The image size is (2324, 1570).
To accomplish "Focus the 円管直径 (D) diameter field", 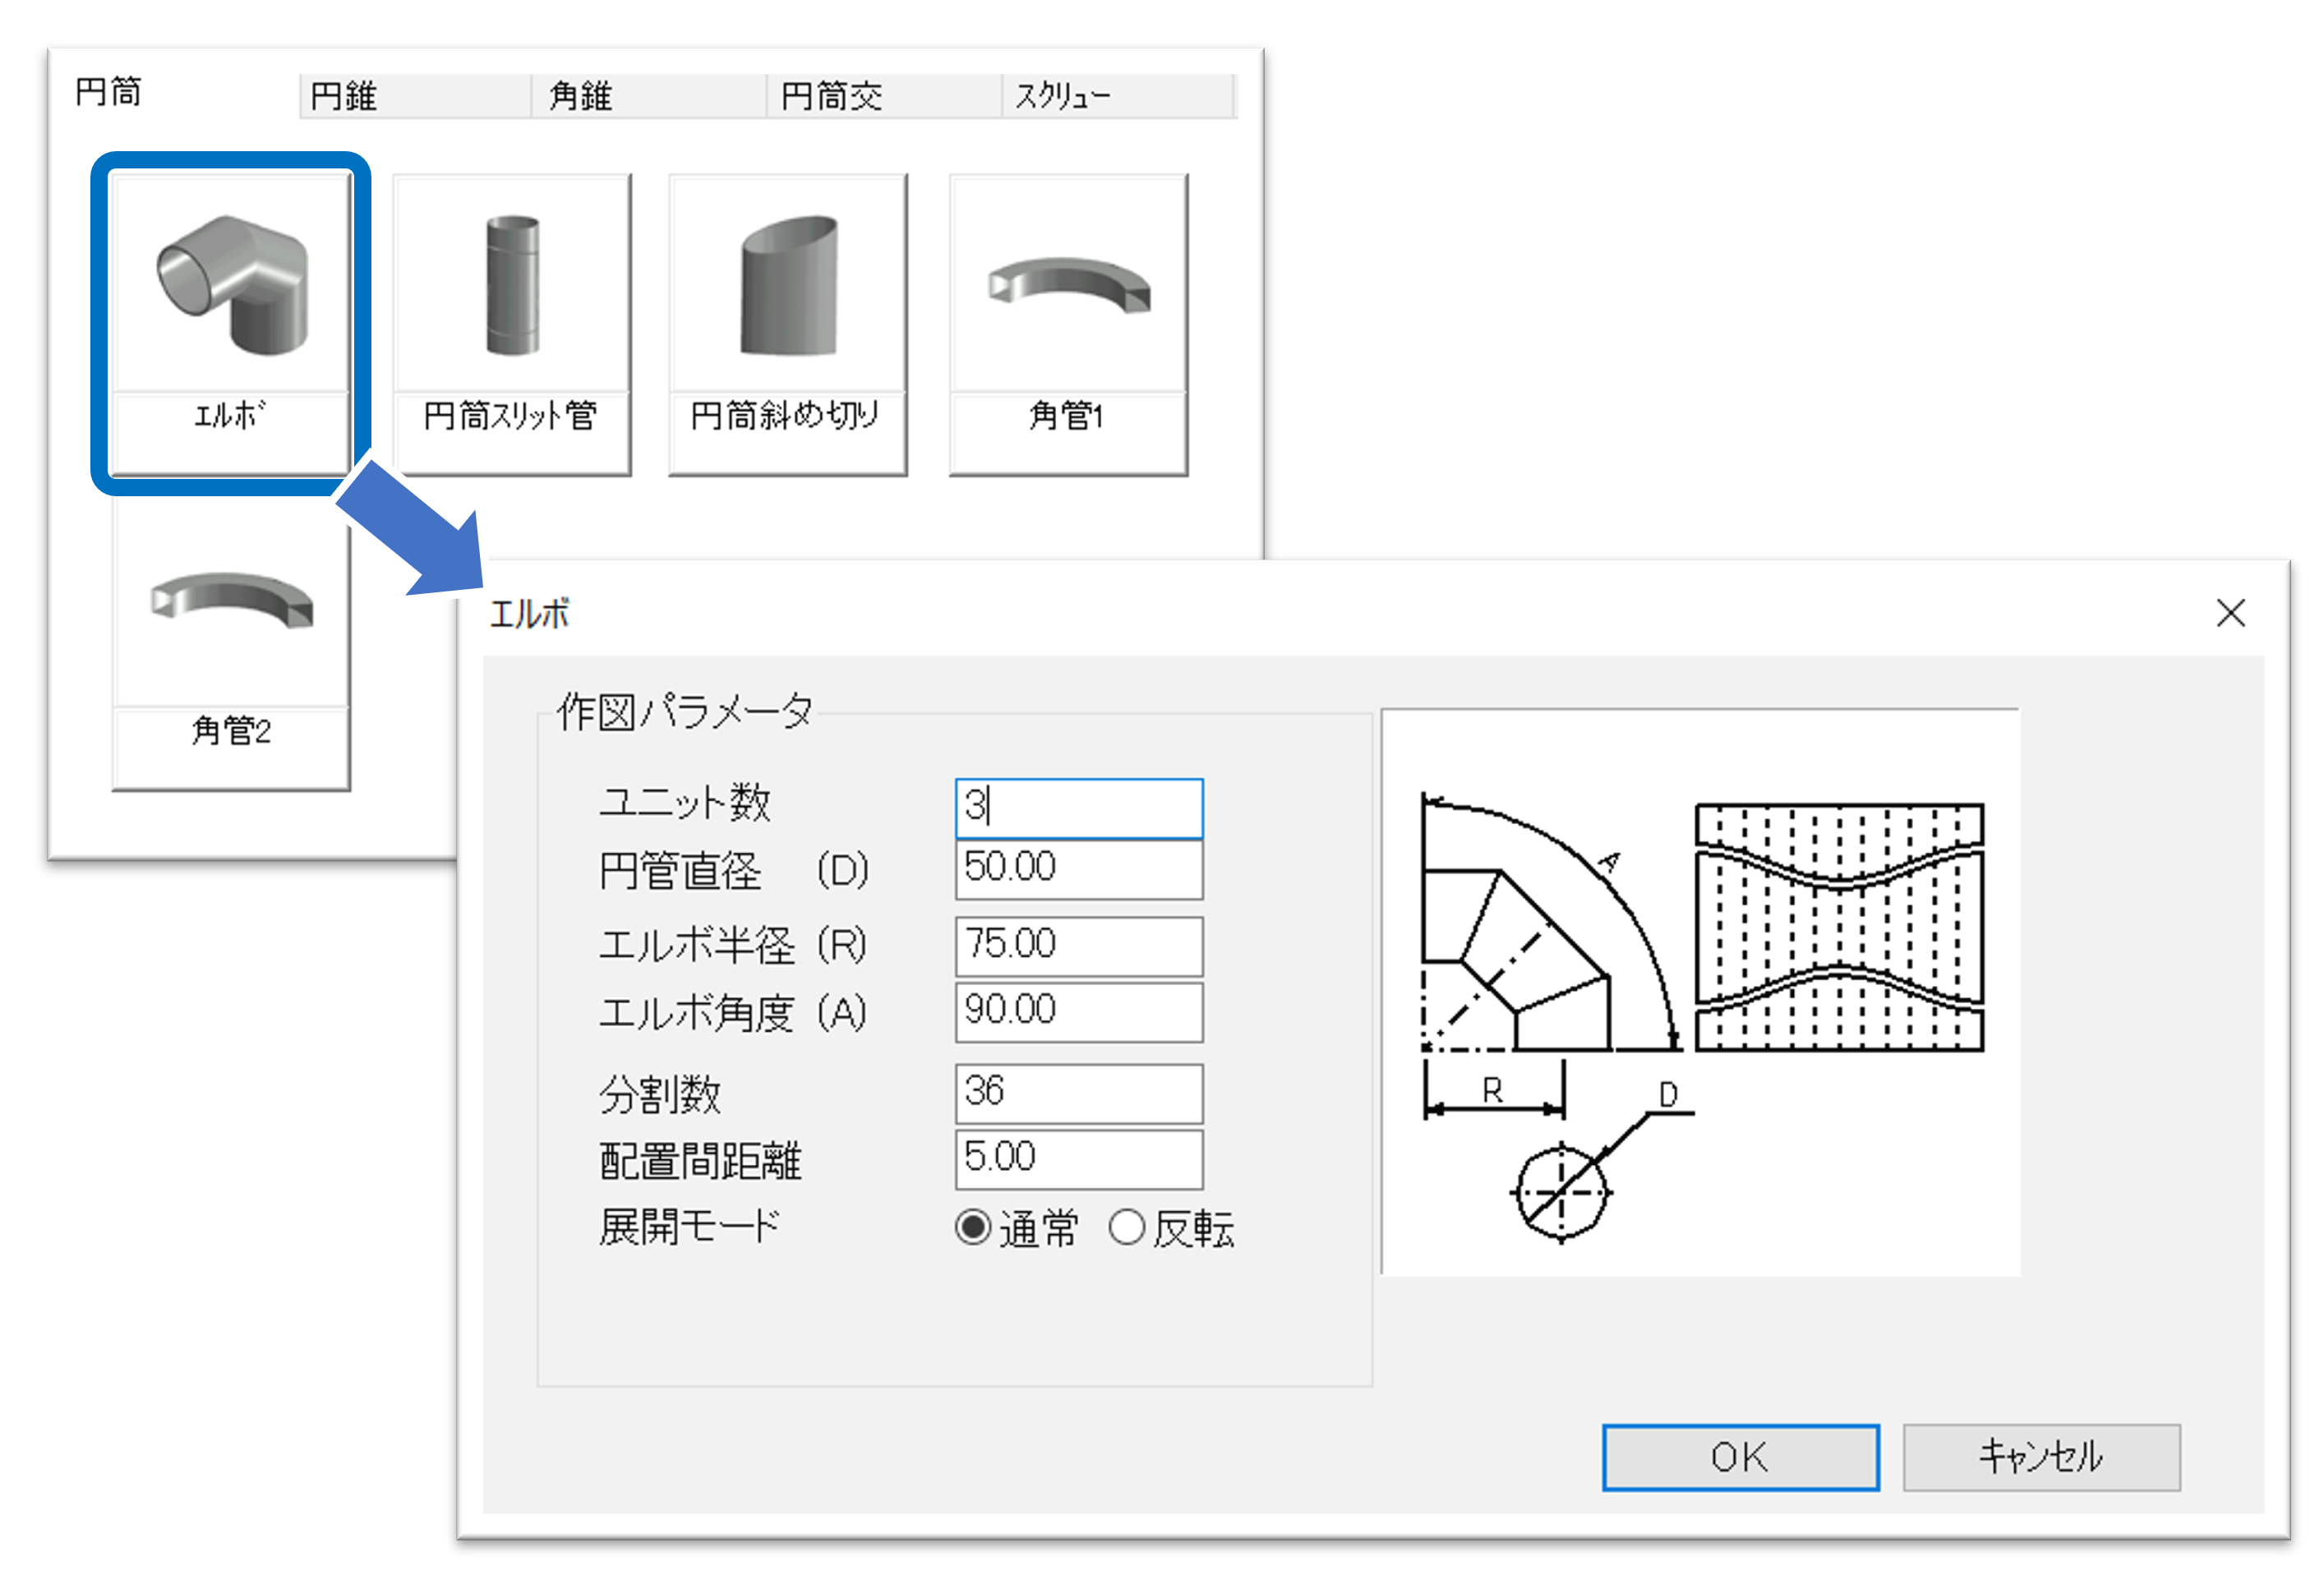I will click(1078, 868).
